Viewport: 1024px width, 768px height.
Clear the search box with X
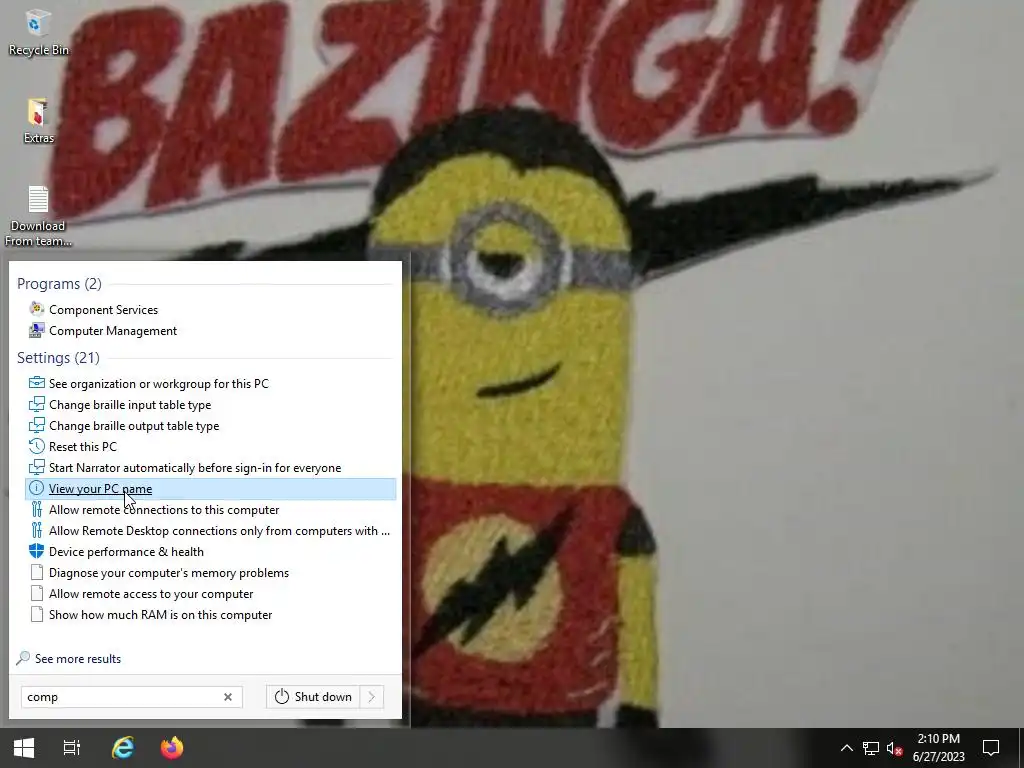[x=228, y=697]
